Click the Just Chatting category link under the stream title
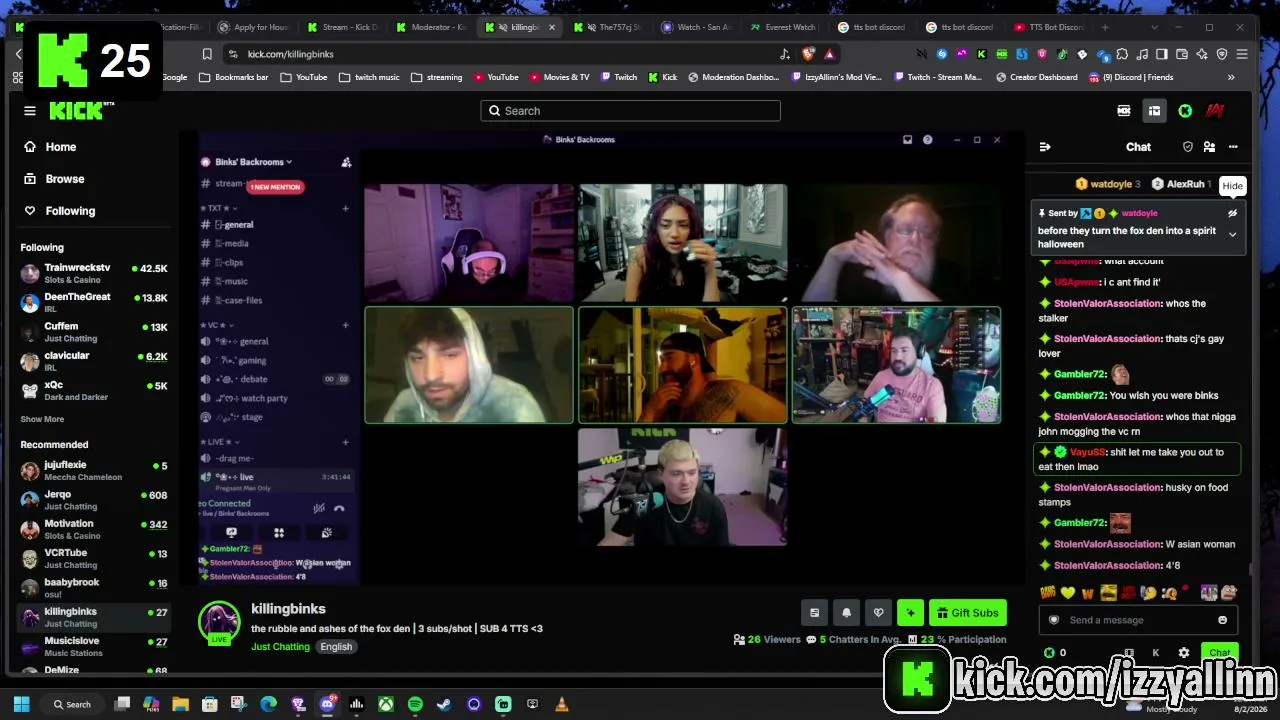Screen dimensions: 1280x720 click(x=280, y=647)
